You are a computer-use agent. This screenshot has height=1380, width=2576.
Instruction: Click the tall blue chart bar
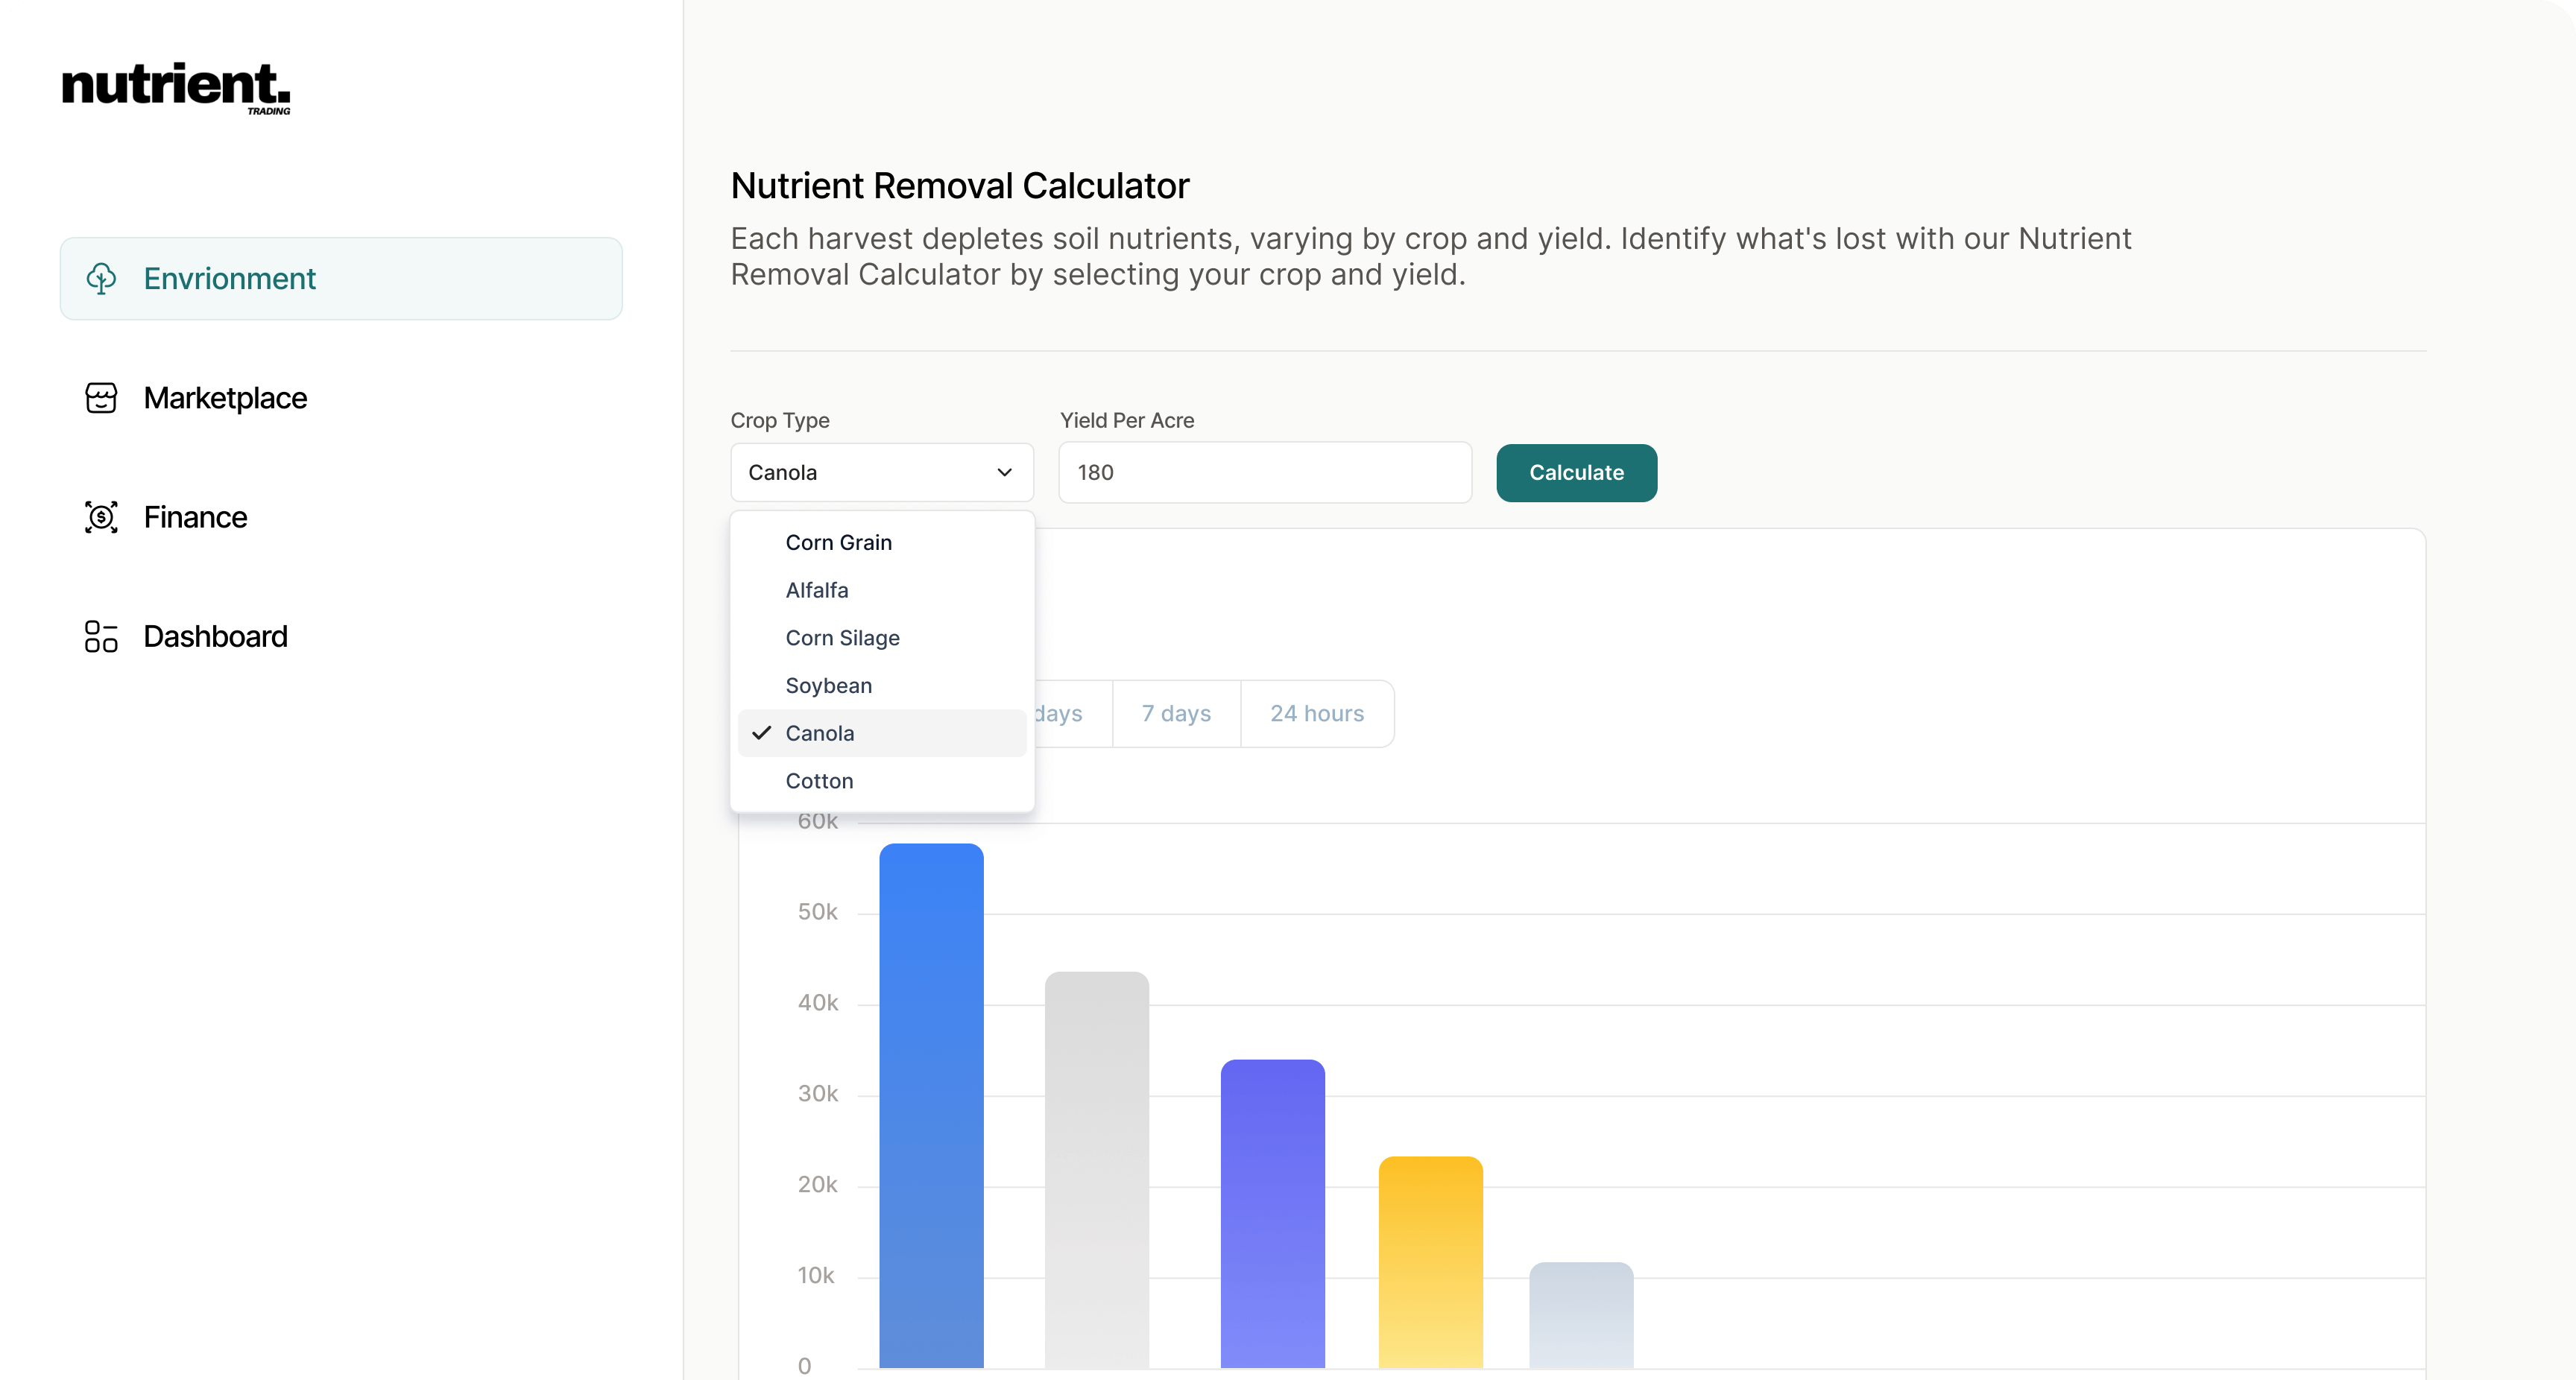(931, 1106)
